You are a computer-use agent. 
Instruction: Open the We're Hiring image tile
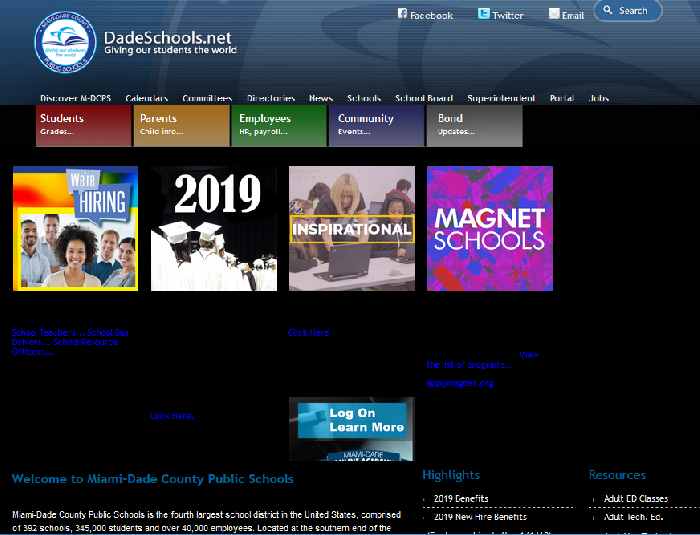tap(75, 228)
